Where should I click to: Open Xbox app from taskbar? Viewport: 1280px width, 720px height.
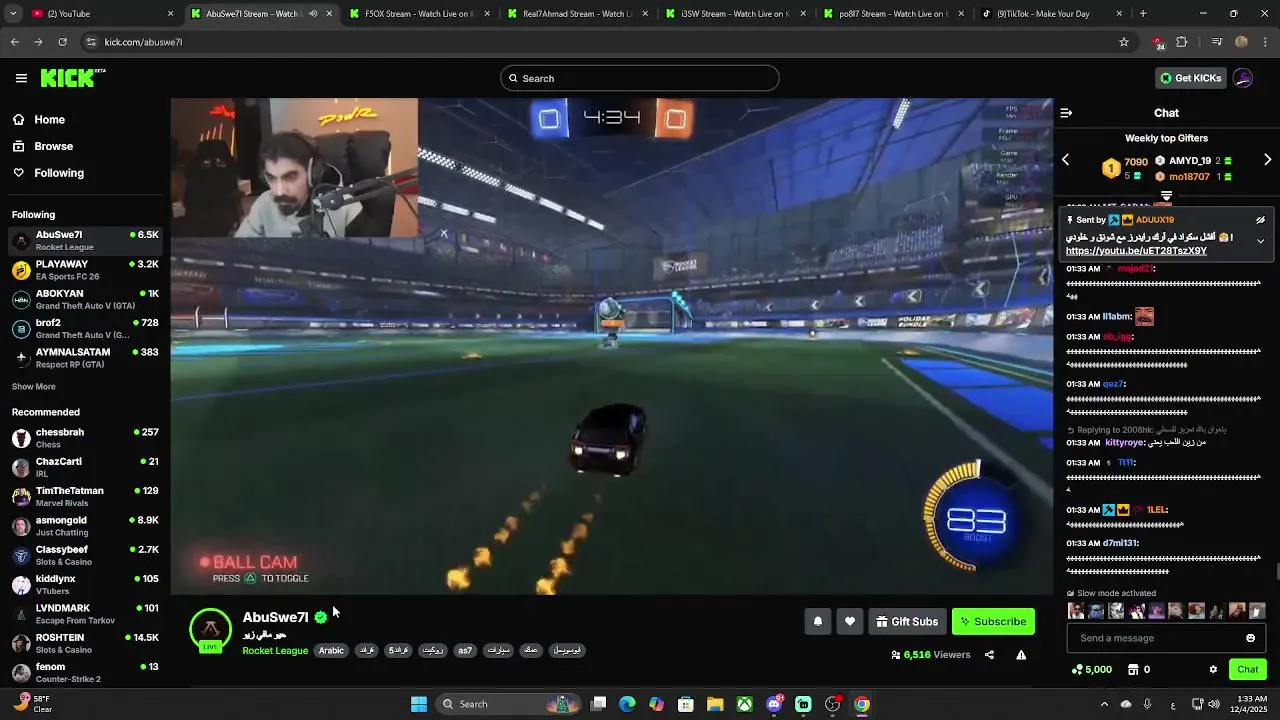[x=745, y=704]
